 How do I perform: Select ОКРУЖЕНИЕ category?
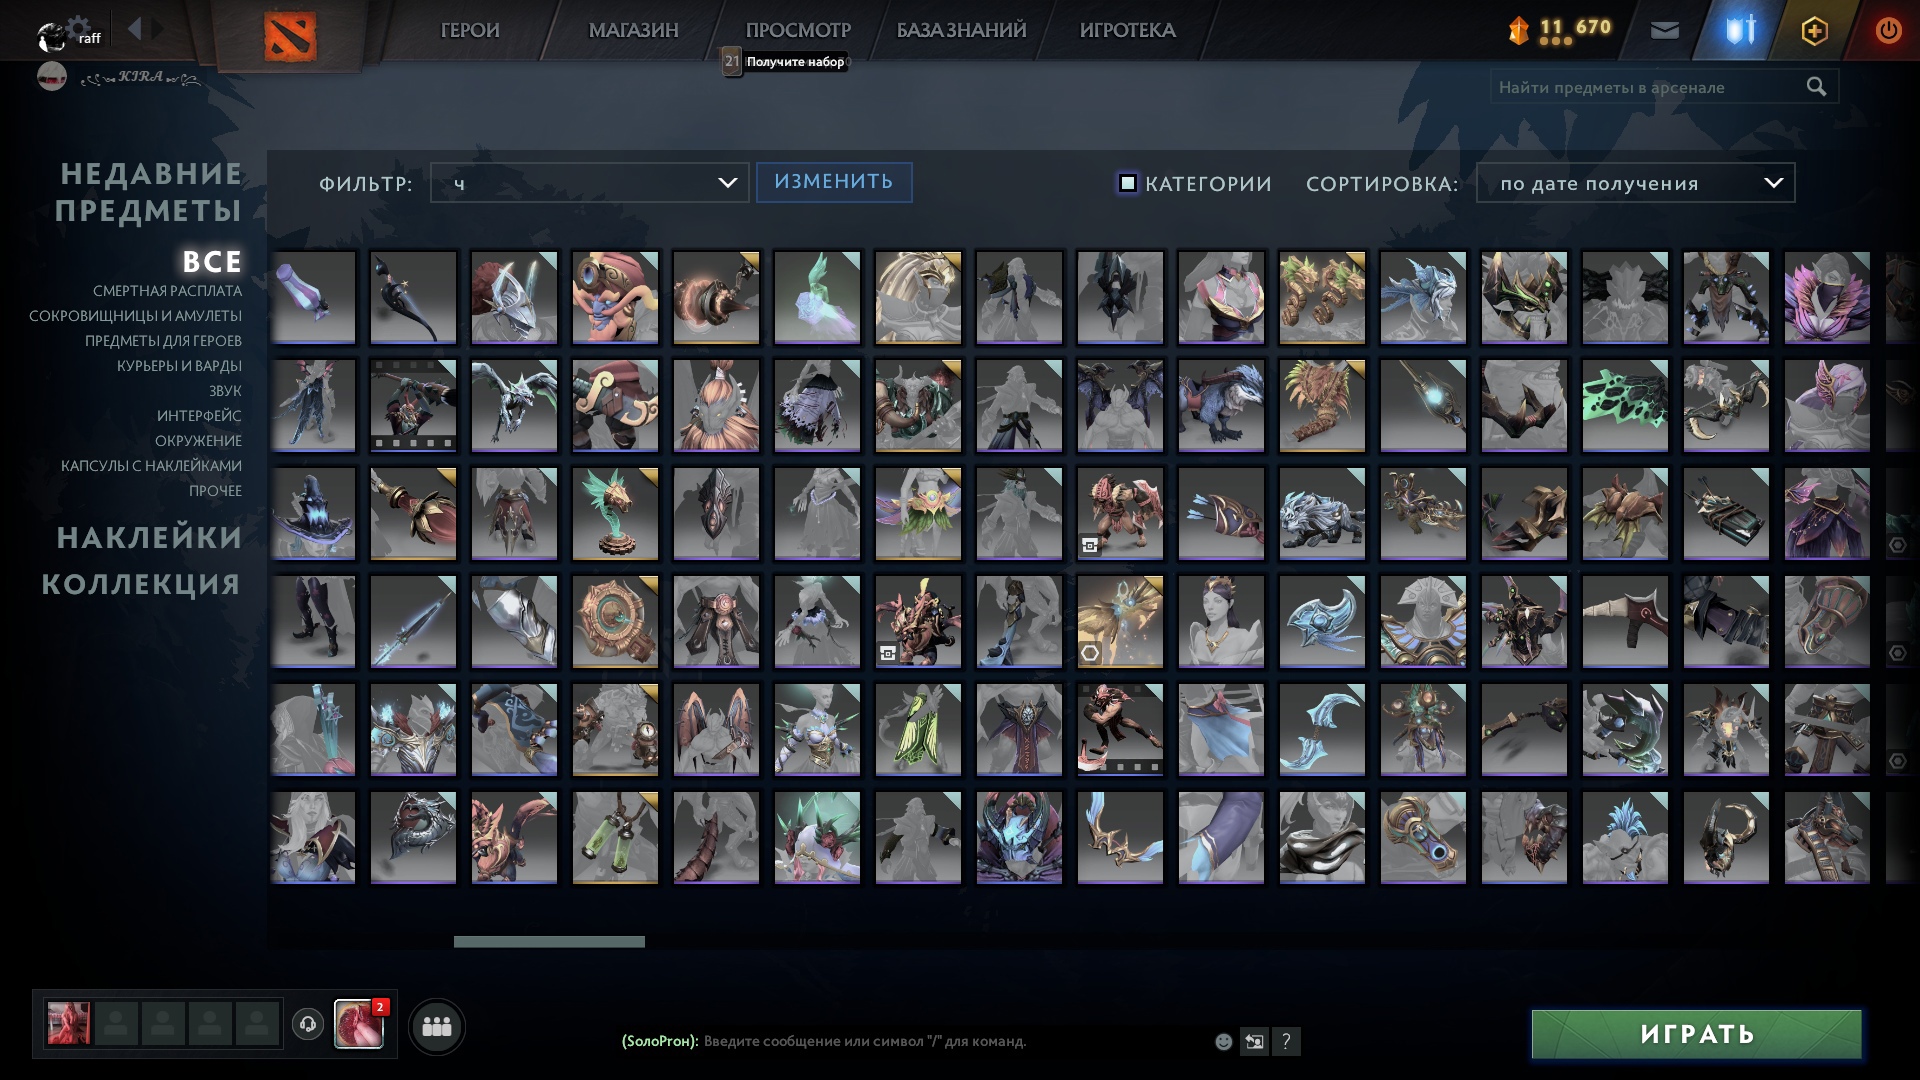pyautogui.click(x=198, y=441)
